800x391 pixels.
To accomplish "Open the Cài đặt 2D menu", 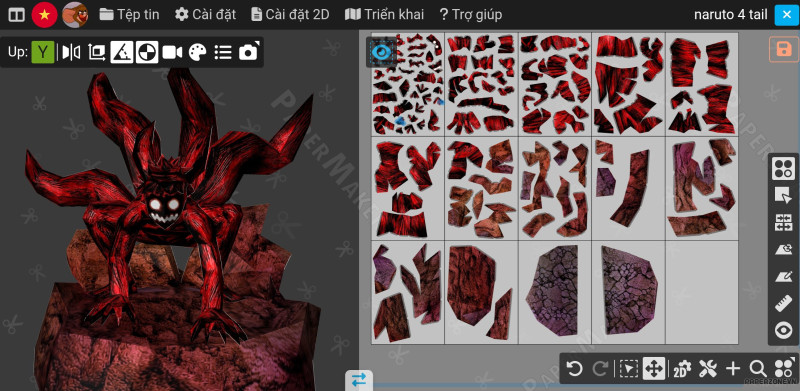I will pyautogui.click(x=290, y=15).
